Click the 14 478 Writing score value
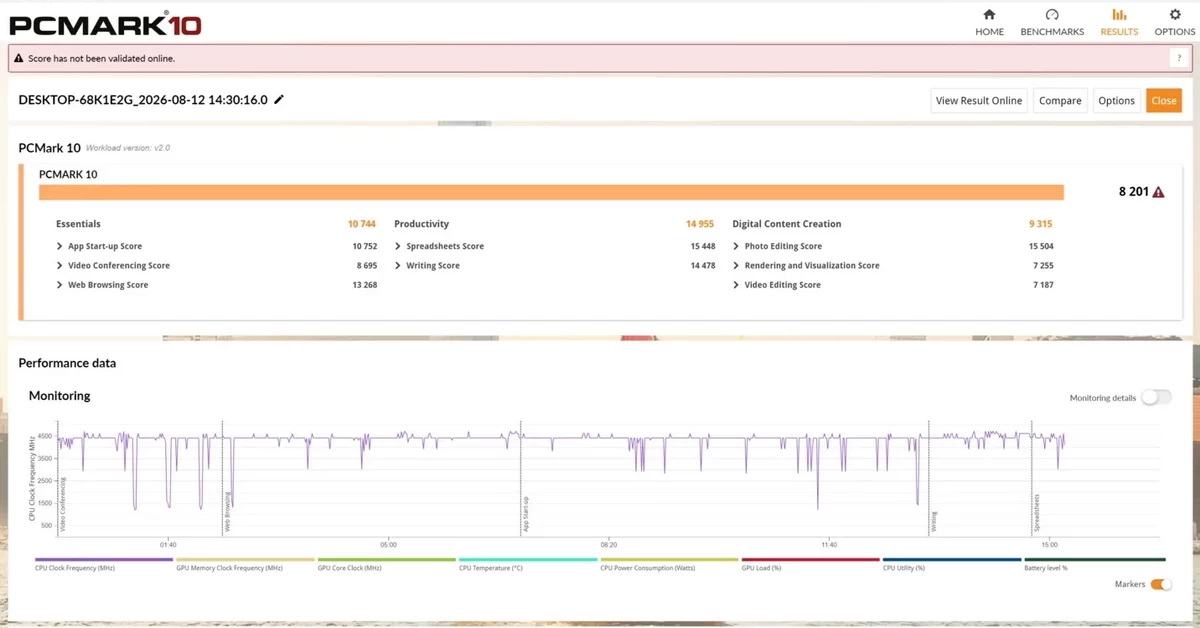 (702, 266)
